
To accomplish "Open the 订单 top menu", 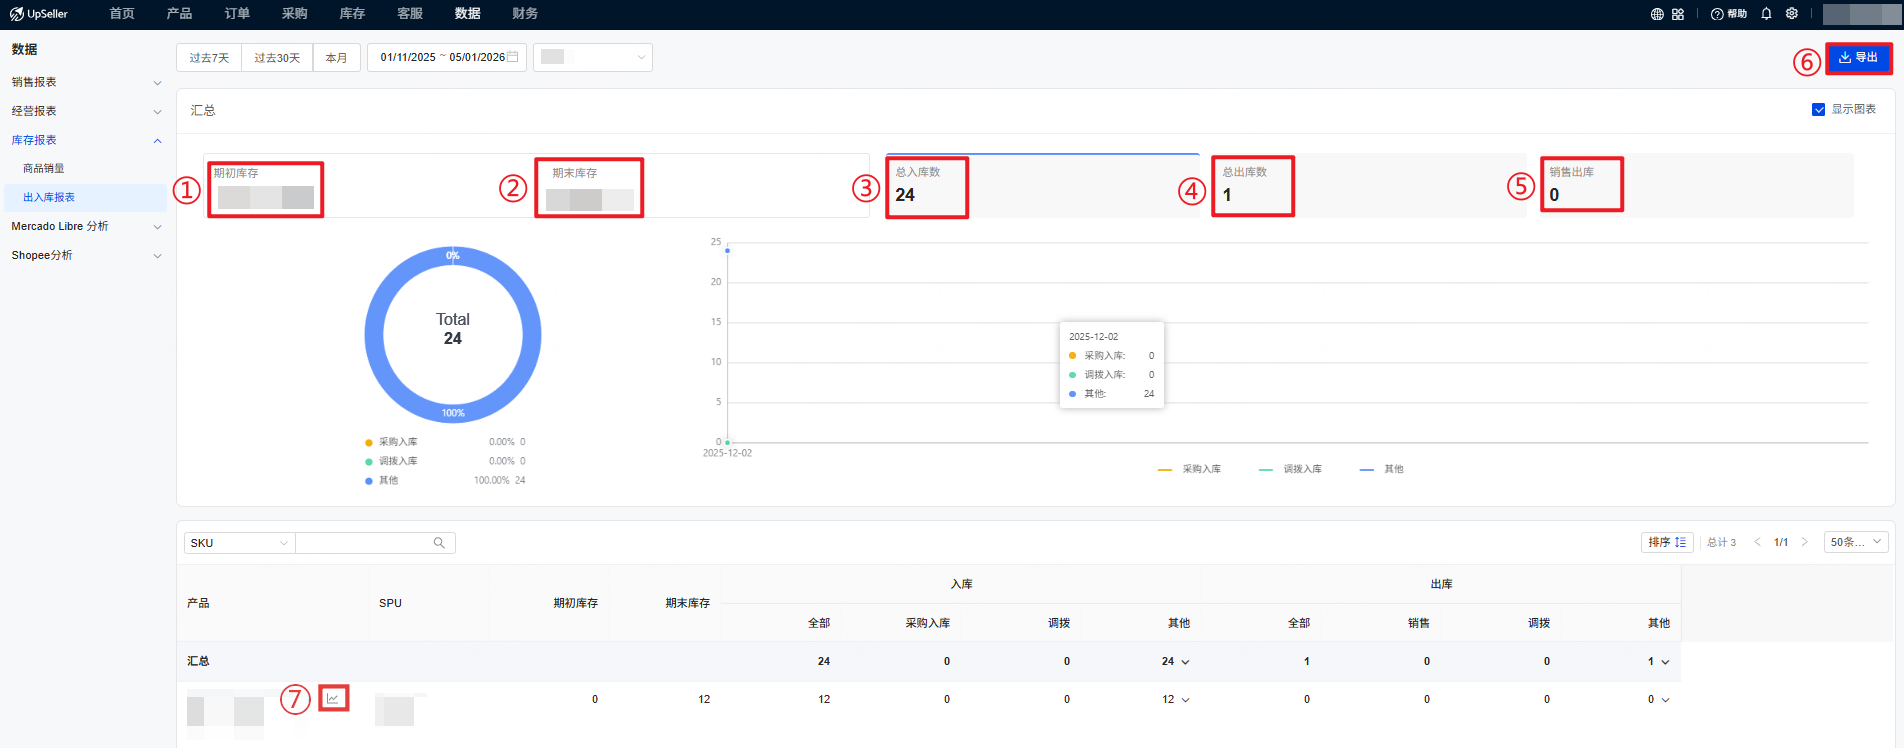I will [x=237, y=14].
